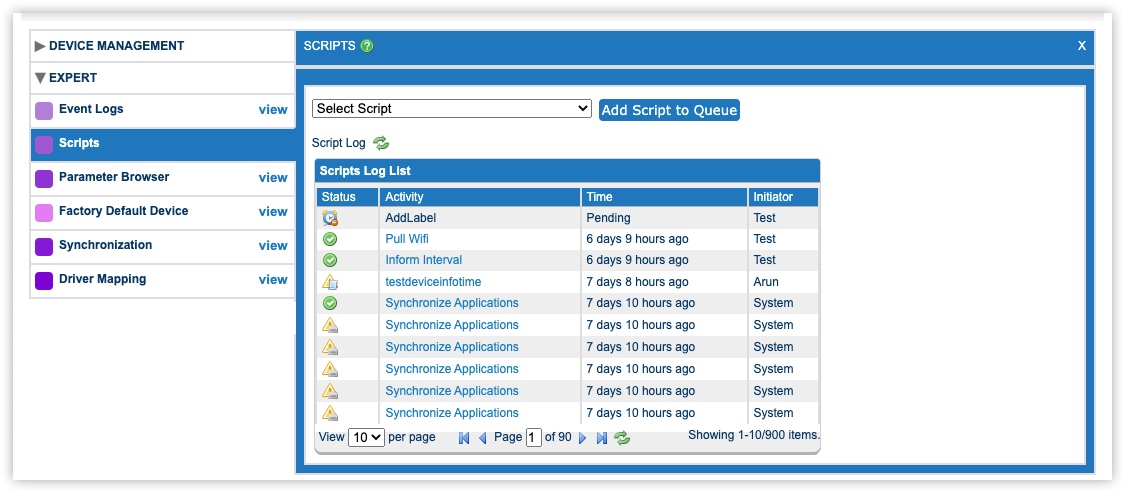Jump to the last page of the log
Screen dimensions: 1125x493
click(601, 438)
